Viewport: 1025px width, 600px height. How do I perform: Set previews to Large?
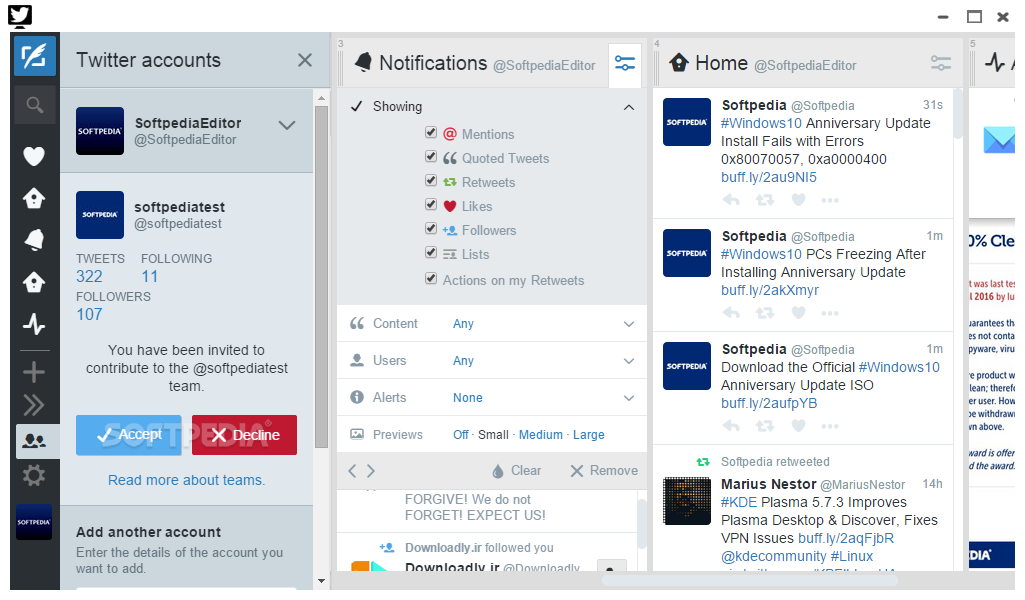tap(588, 435)
